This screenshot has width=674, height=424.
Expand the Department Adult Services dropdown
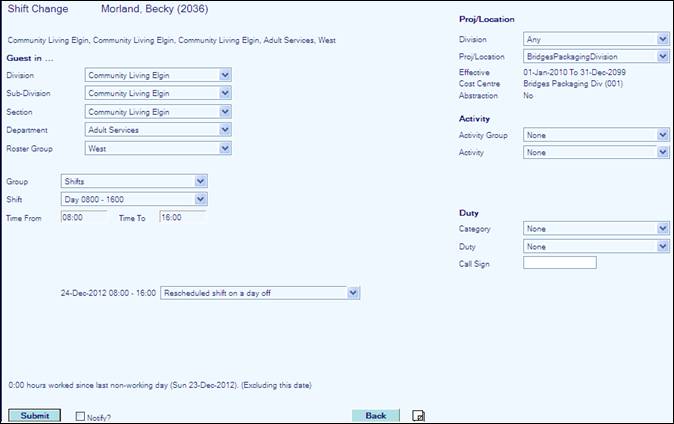coord(158,130)
